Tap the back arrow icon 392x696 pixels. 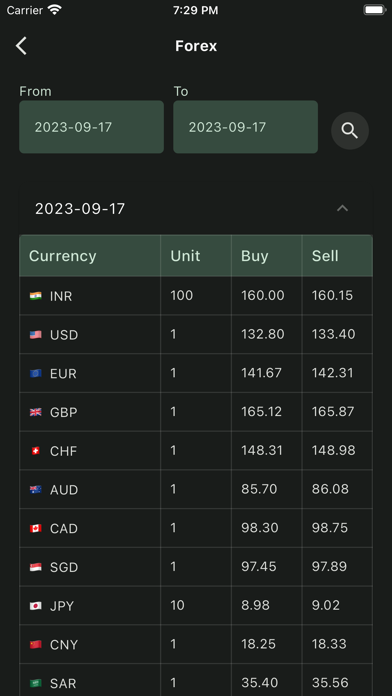pyautogui.click(x=21, y=46)
